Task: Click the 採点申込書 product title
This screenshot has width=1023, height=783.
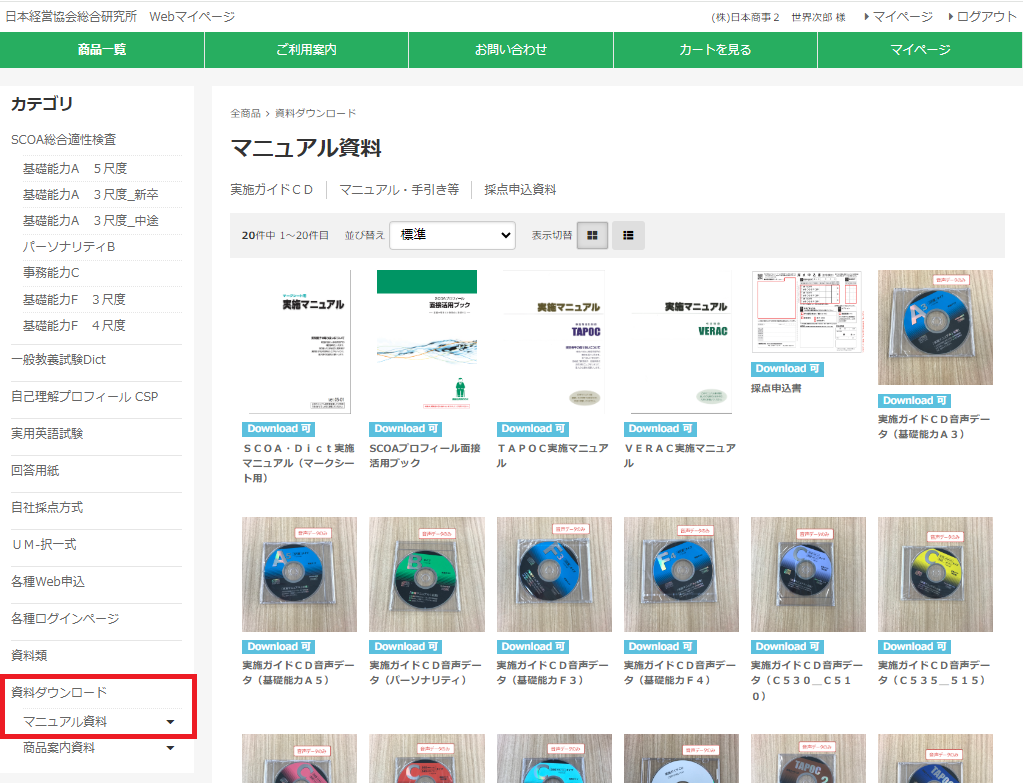Action: pos(776,389)
